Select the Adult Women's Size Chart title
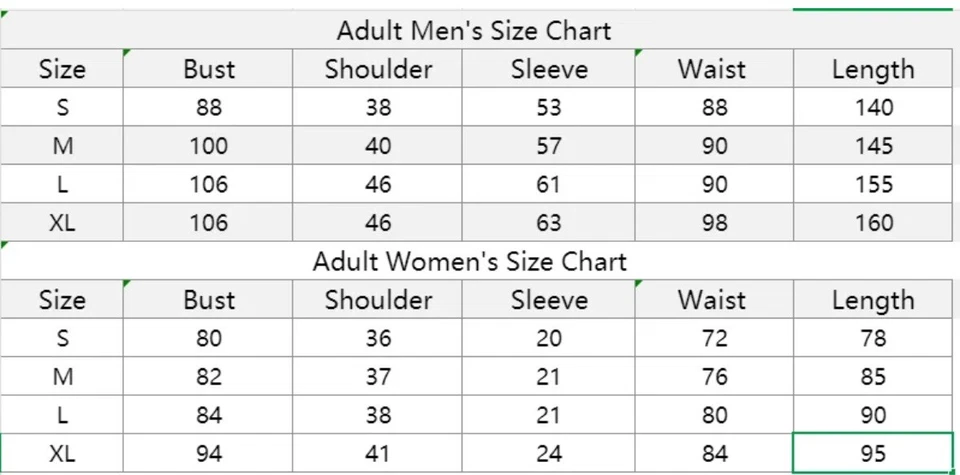This screenshot has width=960, height=475. (x=469, y=262)
